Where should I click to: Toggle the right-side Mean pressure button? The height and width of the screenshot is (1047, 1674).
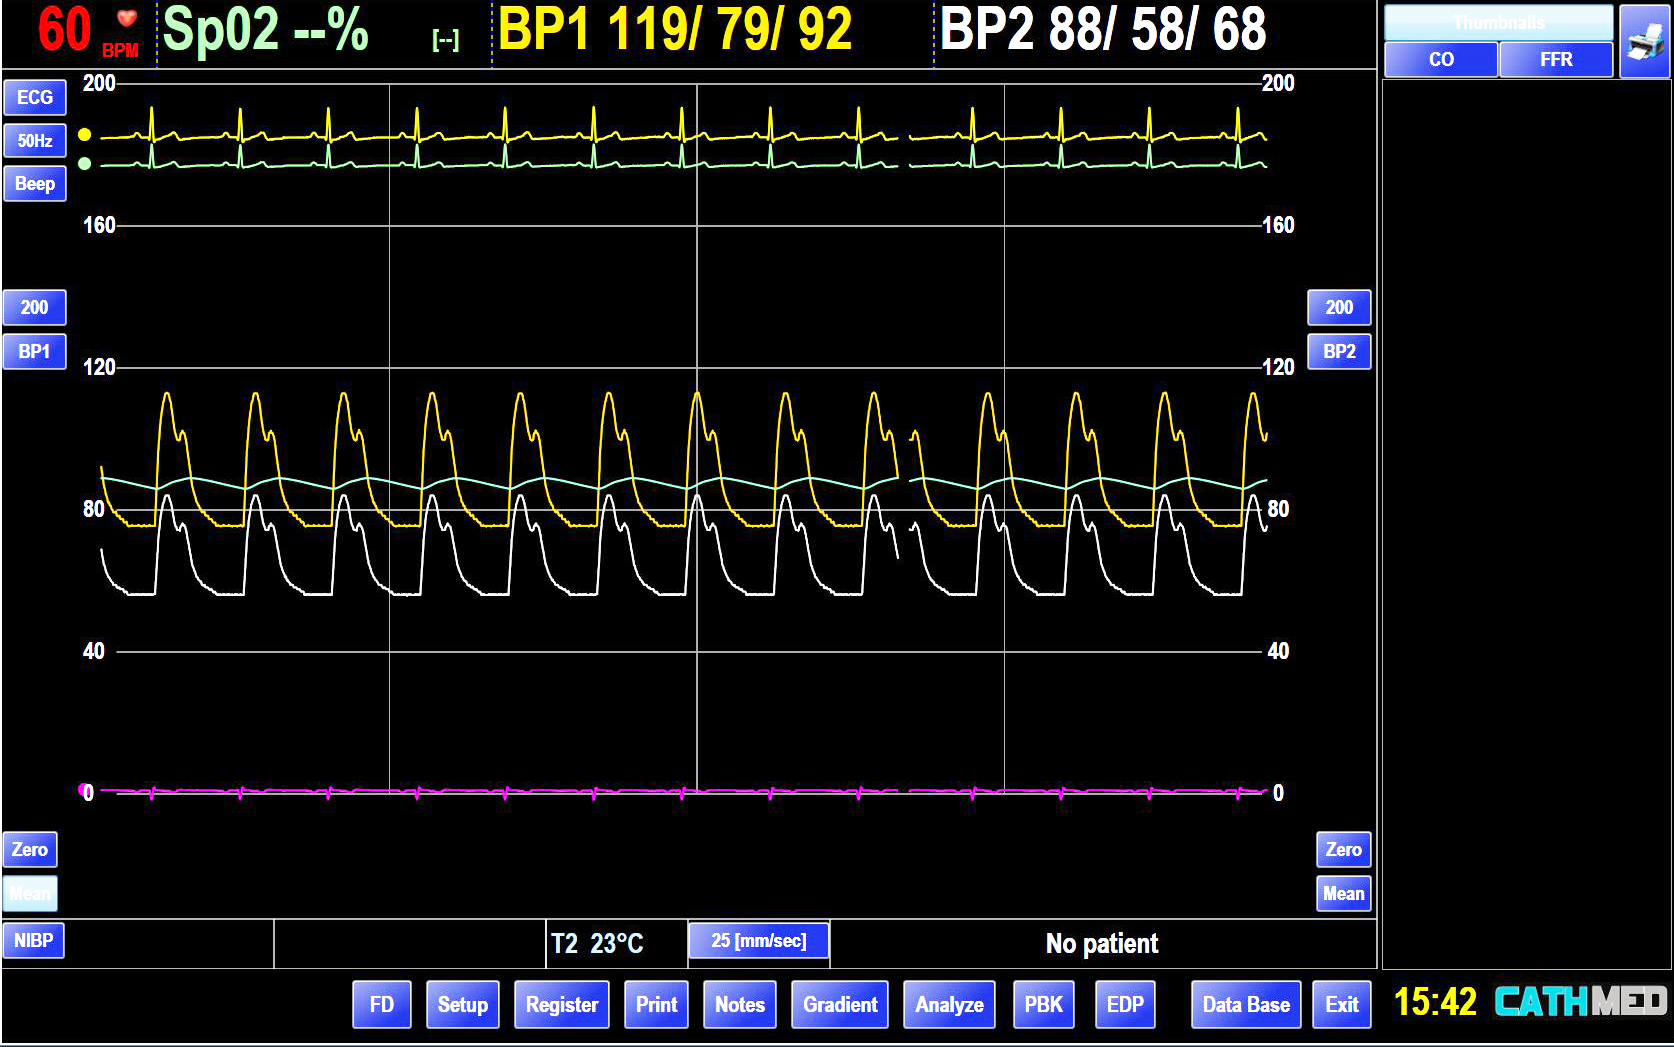(x=1342, y=894)
